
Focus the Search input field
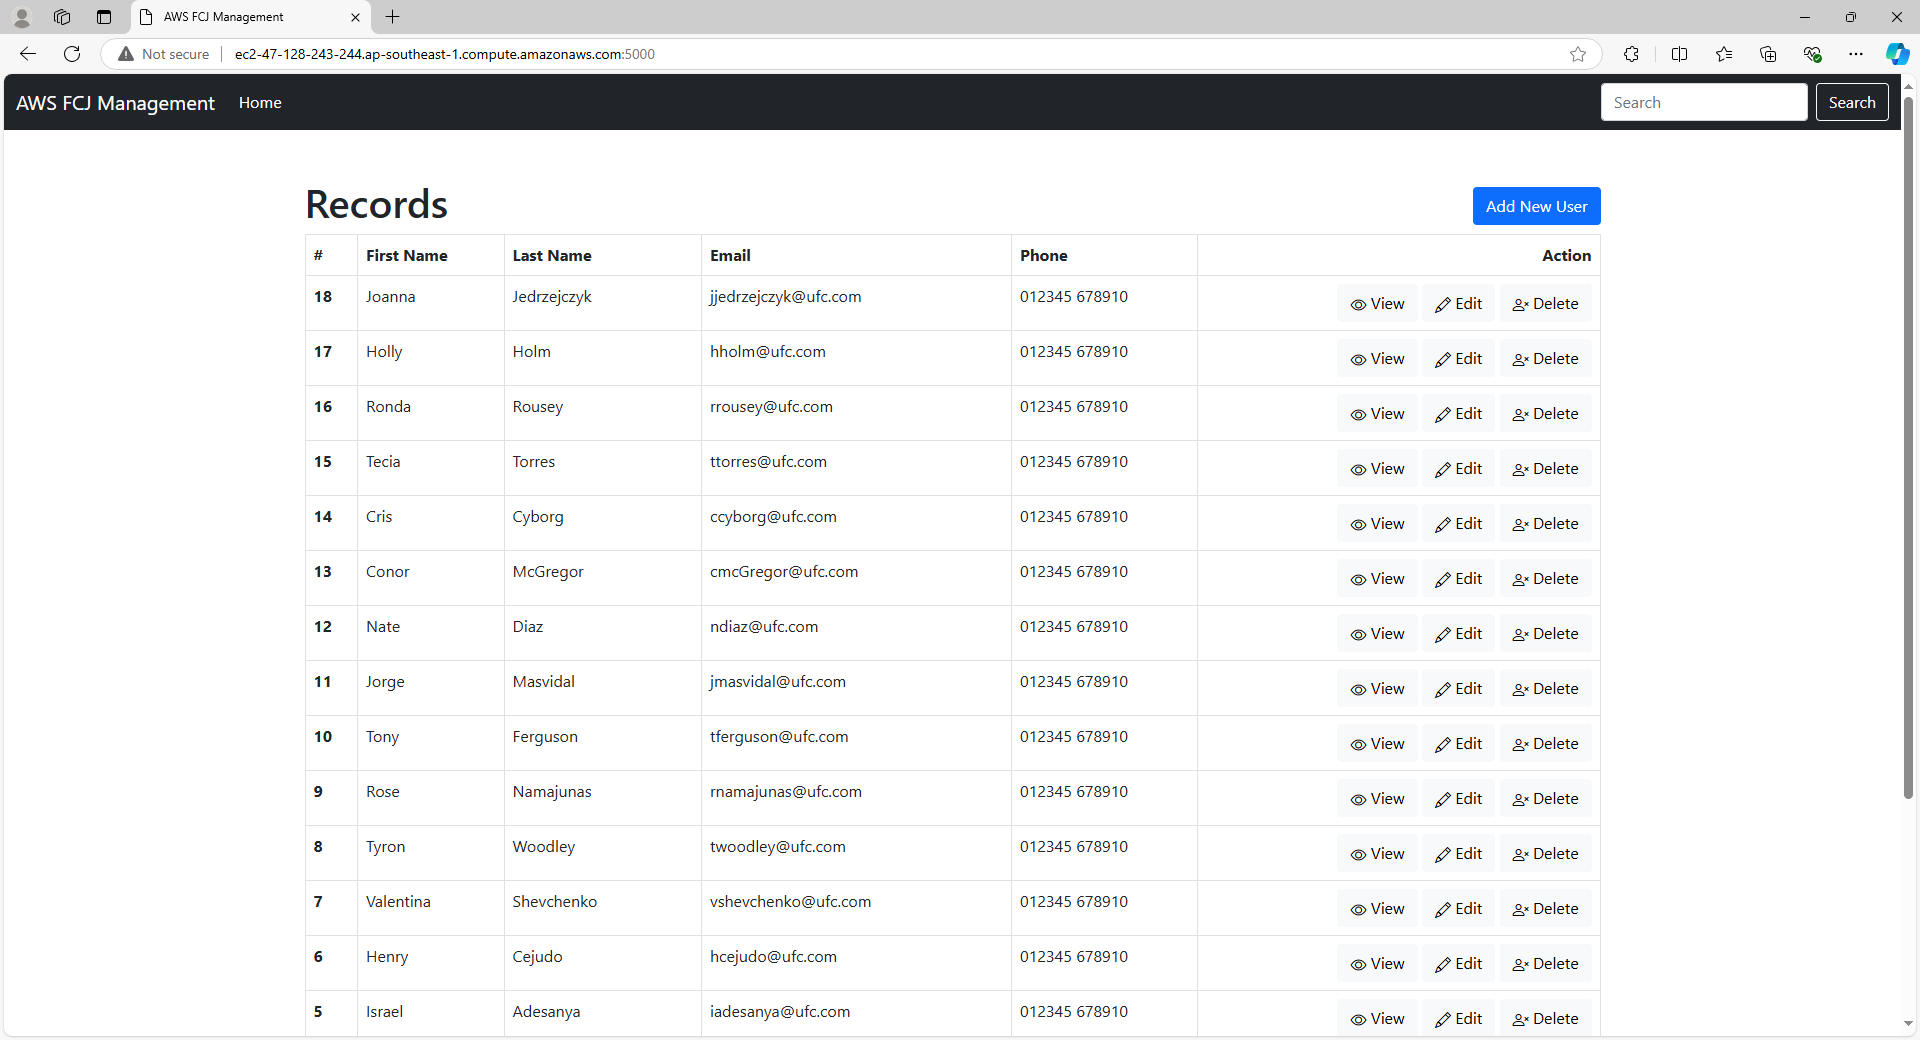pos(1703,102)
